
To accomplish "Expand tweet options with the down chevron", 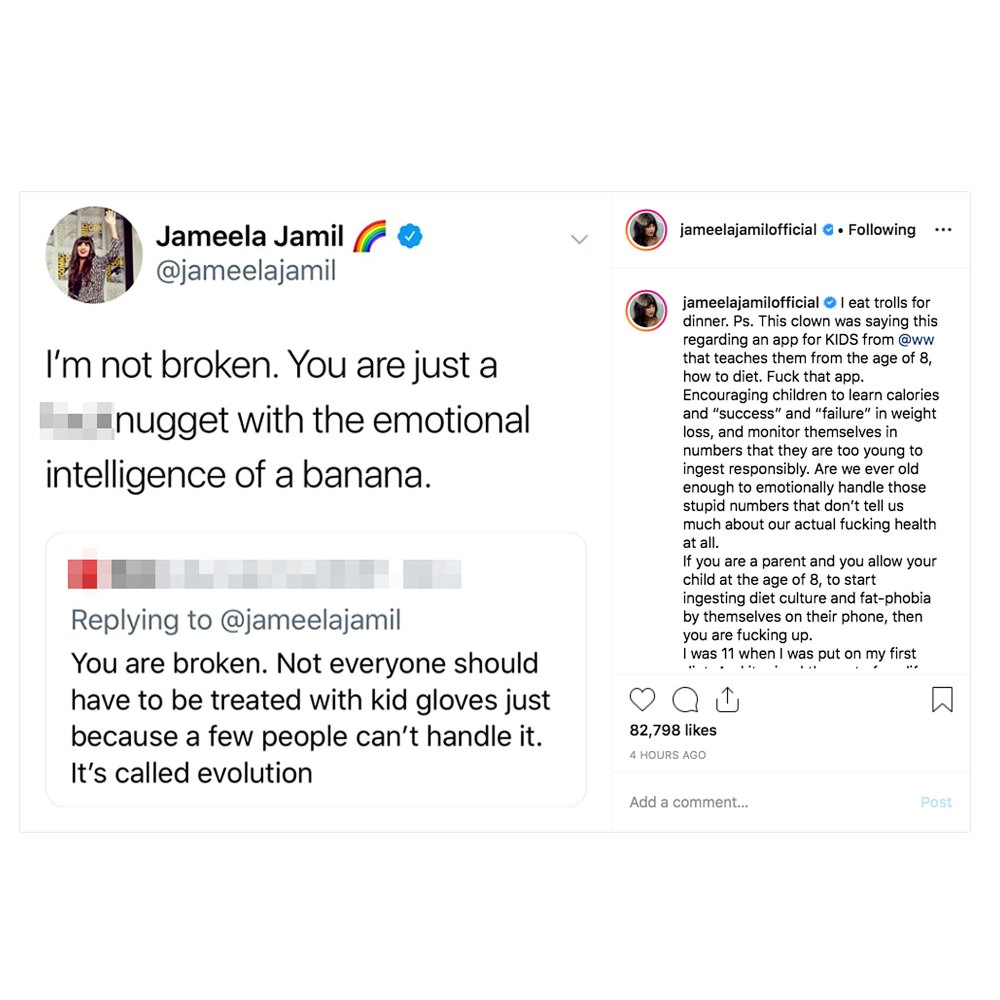I will [x=579, y=239].
